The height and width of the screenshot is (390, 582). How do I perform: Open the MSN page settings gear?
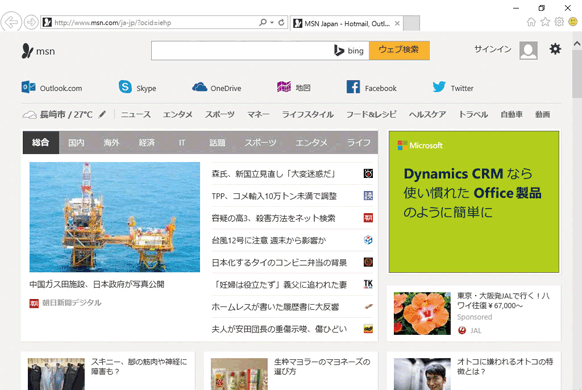click(555, 49)
